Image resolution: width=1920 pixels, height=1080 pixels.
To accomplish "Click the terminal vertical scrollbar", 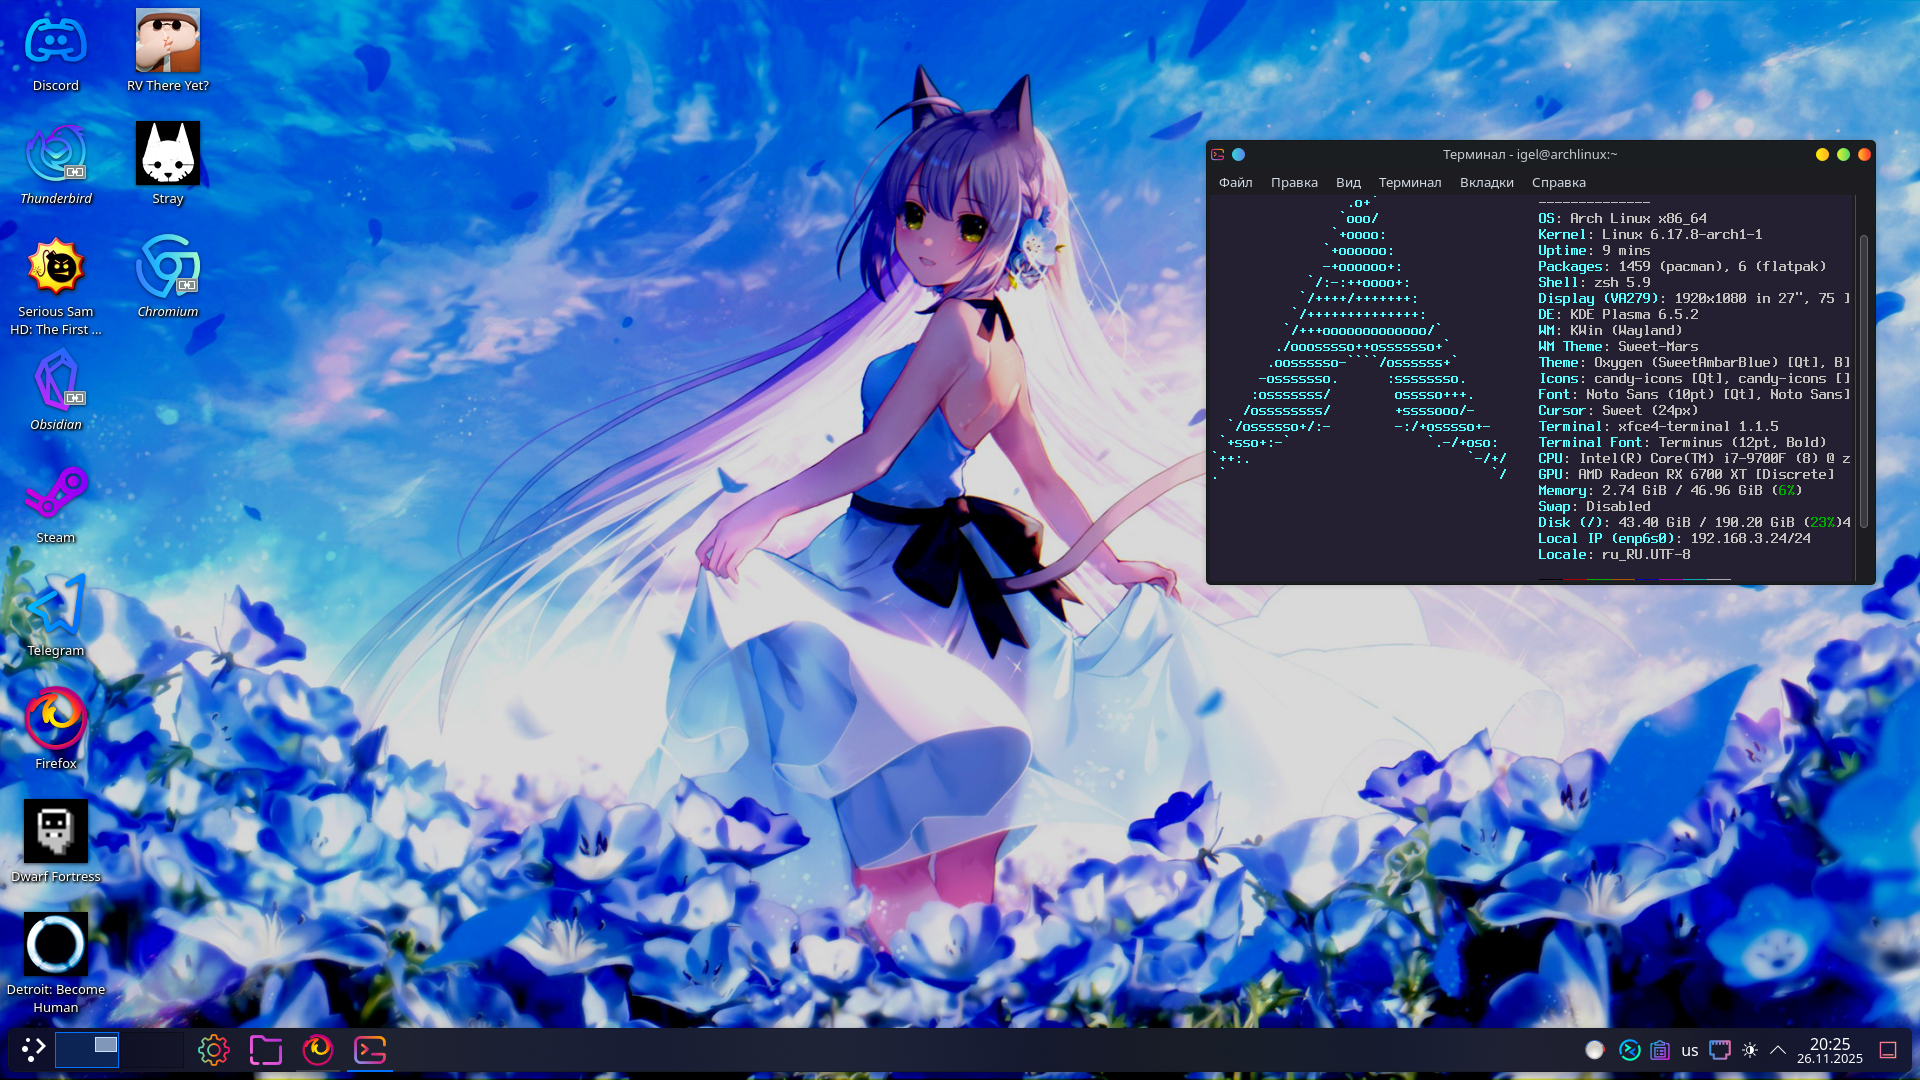I will [1864, 380].
